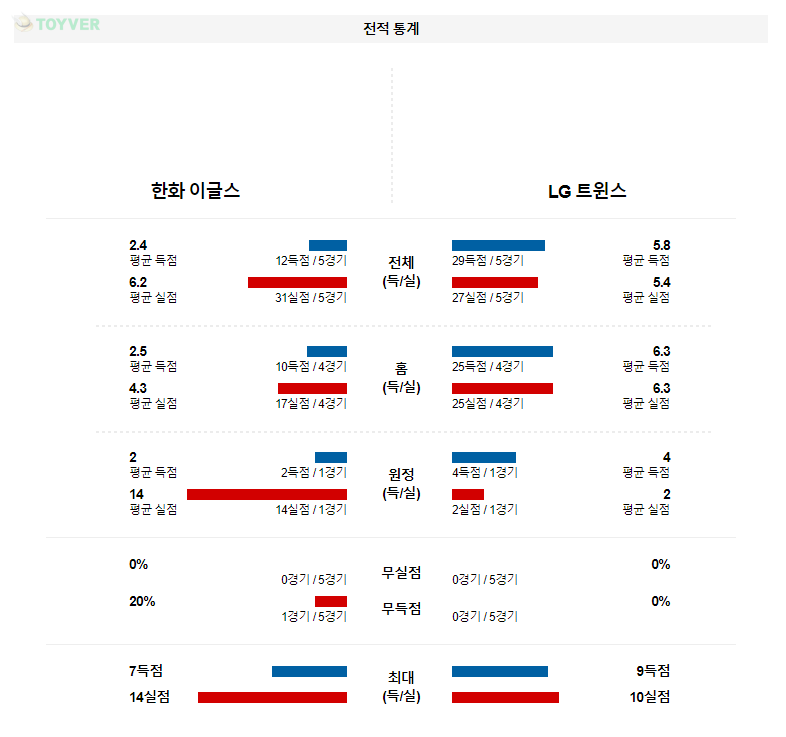Click LG's red 10실점 max bar
The image size is (786, 737).
(x=505, y=697)
